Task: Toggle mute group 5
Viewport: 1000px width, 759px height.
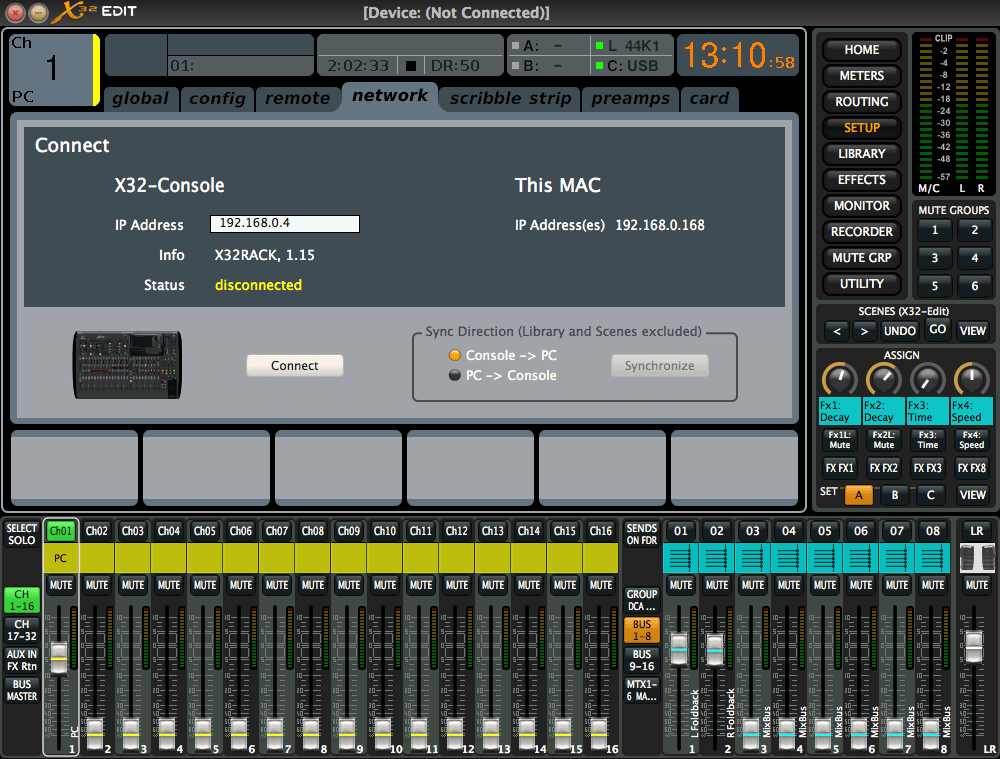Action: tap(935, 286)
